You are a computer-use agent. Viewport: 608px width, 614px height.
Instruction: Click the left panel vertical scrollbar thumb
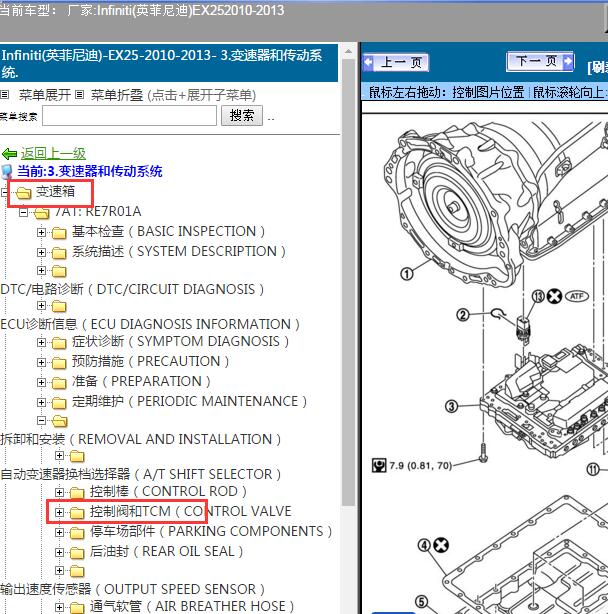coord(348,282)
